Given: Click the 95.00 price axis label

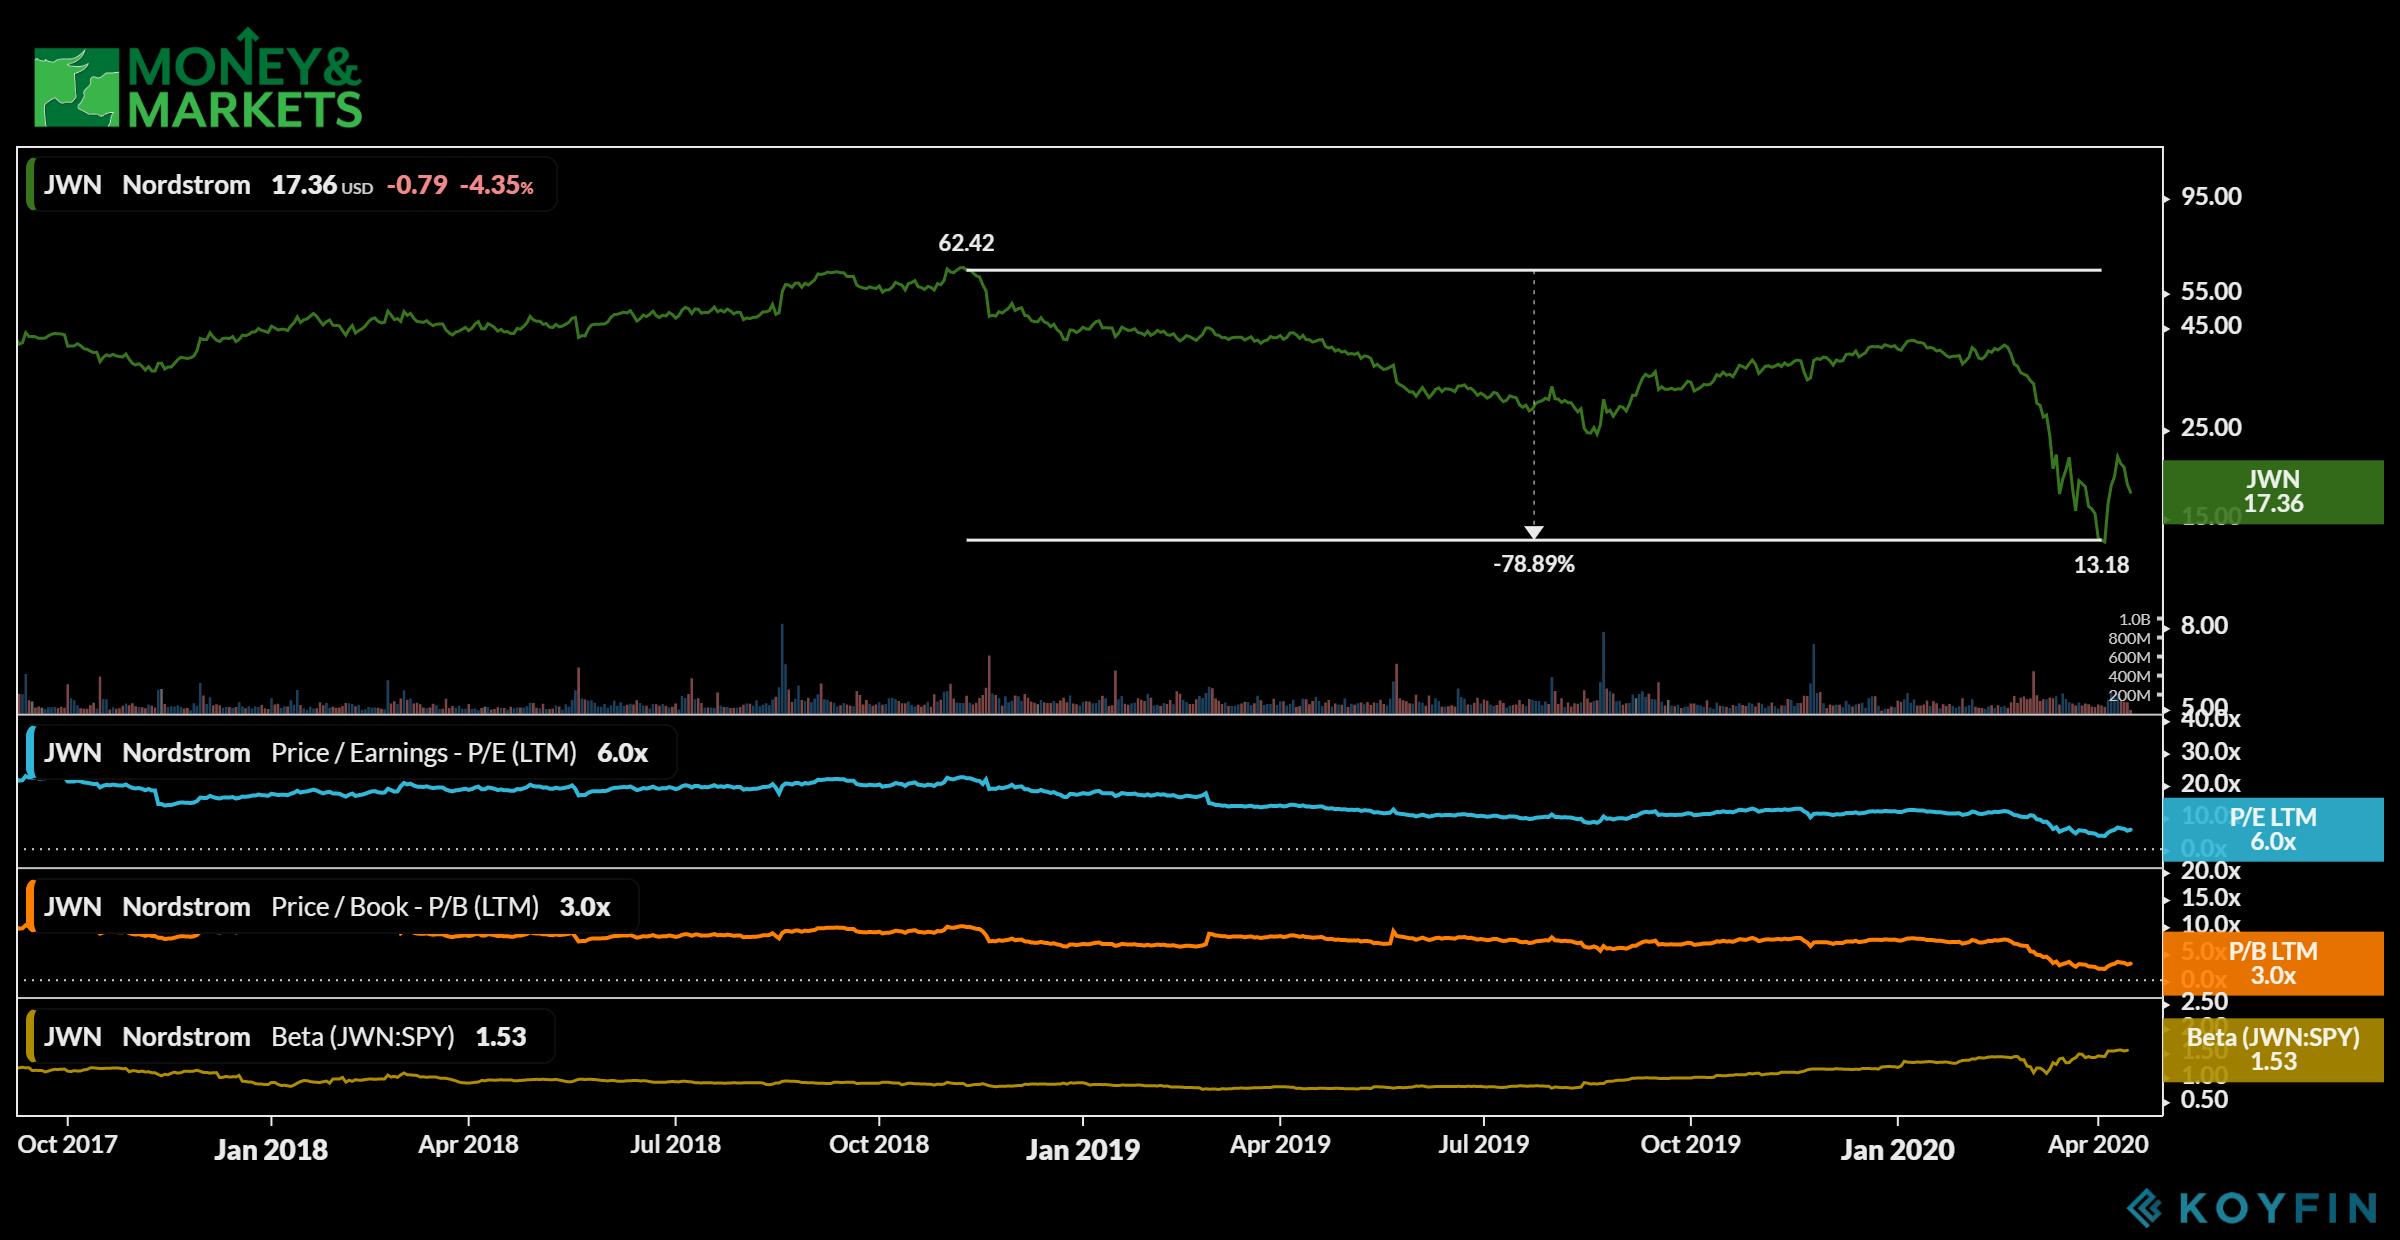Looking at the screenshot, I should 2211,196.
